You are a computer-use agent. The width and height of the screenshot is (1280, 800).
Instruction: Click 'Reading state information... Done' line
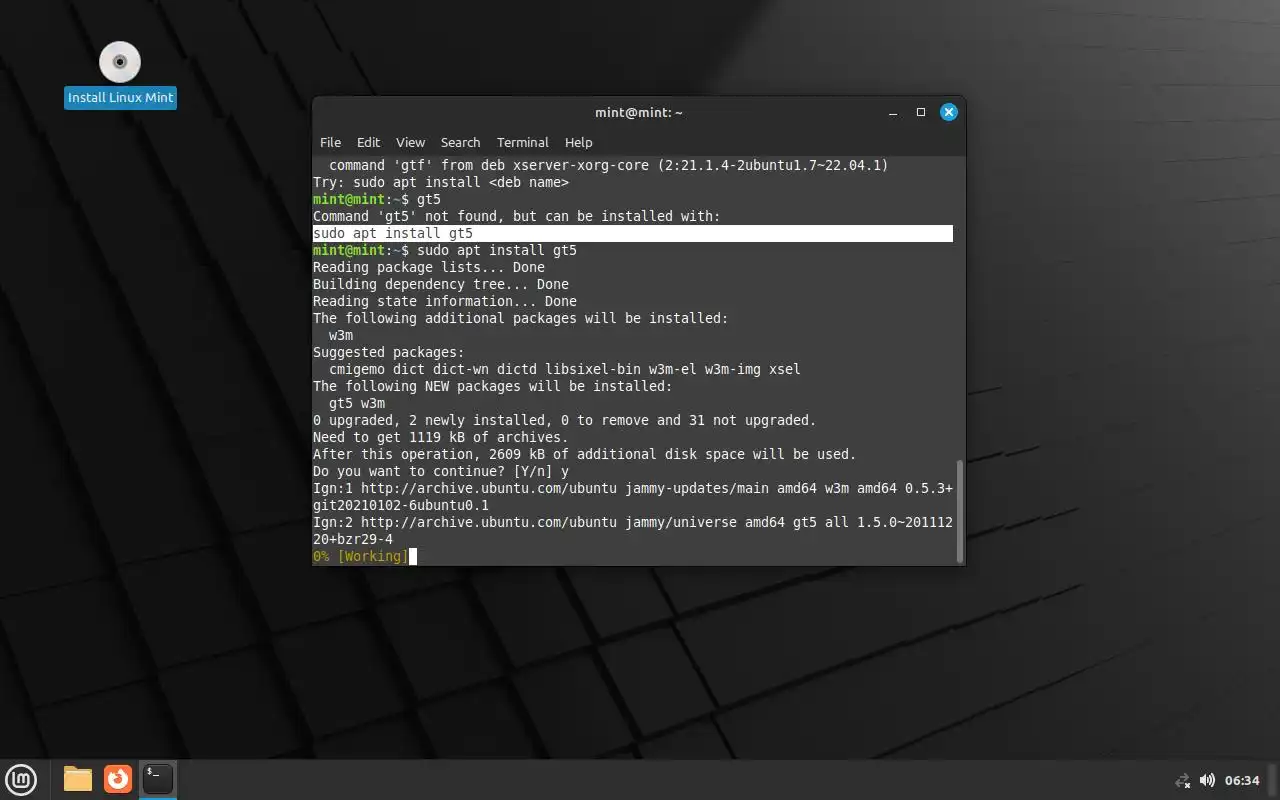coord(445,301)
